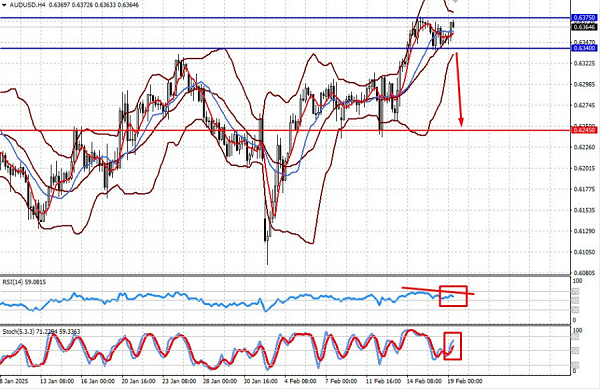Select the red horizontal support line
This screenshot has height=389, width=600.
tap(285, 130)
